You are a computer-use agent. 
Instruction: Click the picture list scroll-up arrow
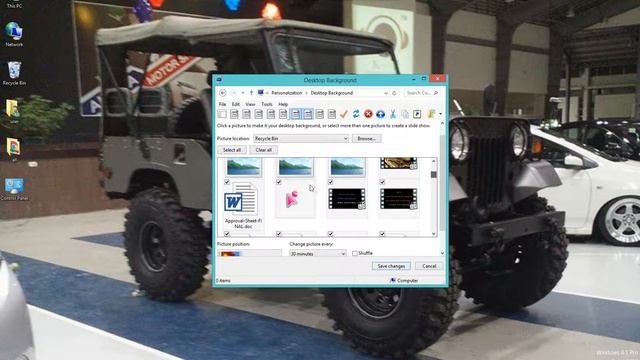[434, 162]
